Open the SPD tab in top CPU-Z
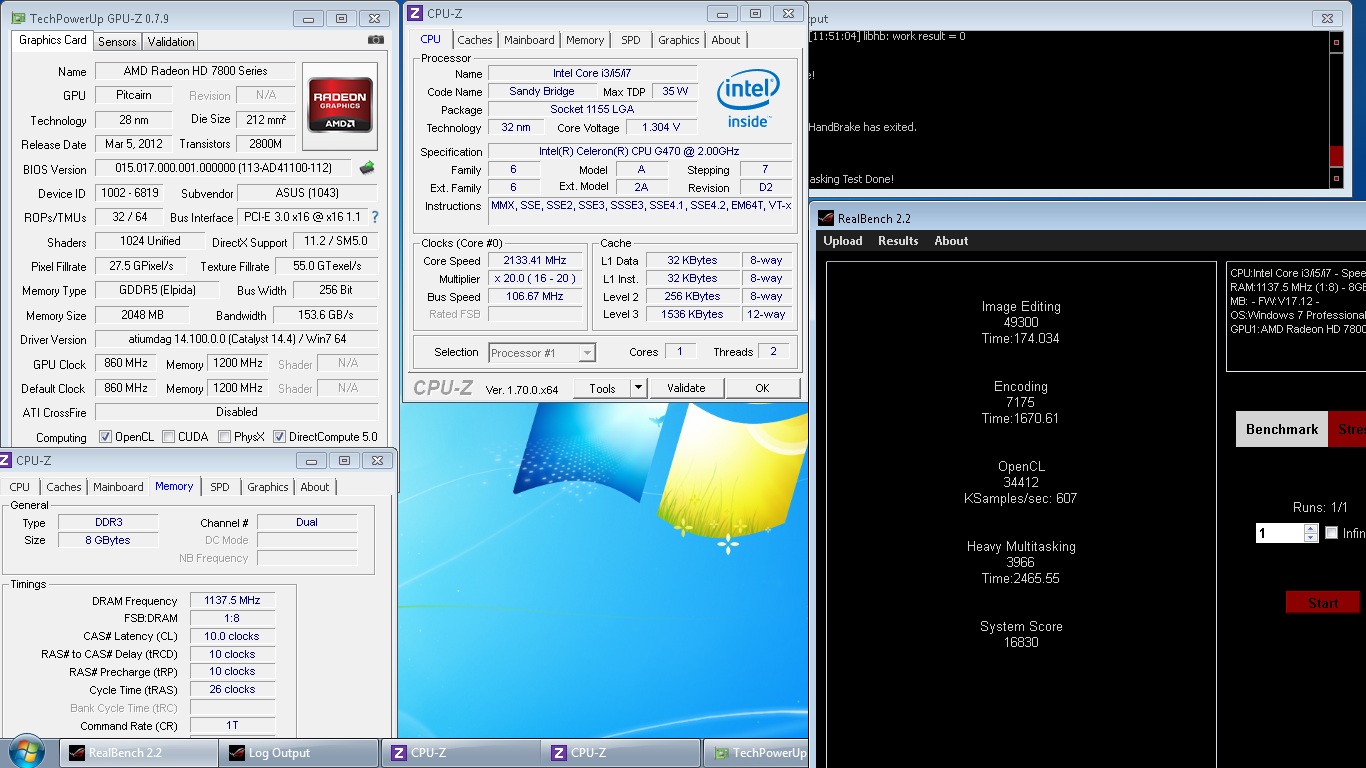Image resolution: width=1366 pixels, height=768 pixels. [631, 40]
